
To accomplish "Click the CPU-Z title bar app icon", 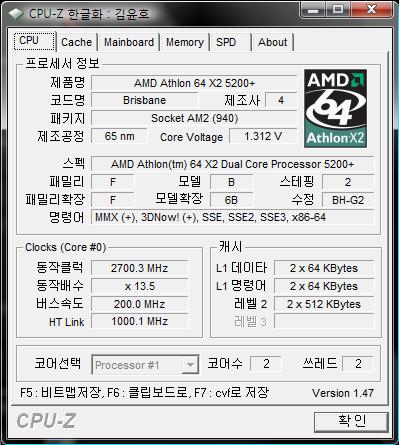I will pyautogui.click(x=16, y=14).
